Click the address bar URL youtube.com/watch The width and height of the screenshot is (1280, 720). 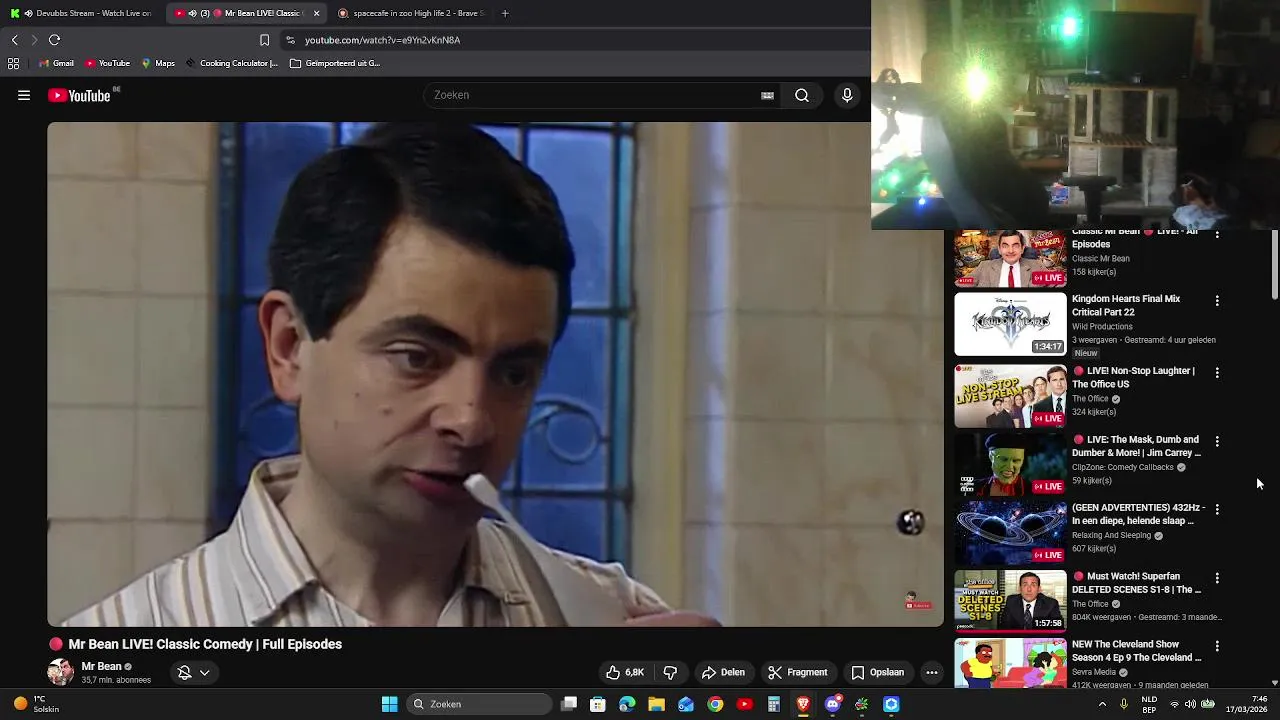click(382, 40)
